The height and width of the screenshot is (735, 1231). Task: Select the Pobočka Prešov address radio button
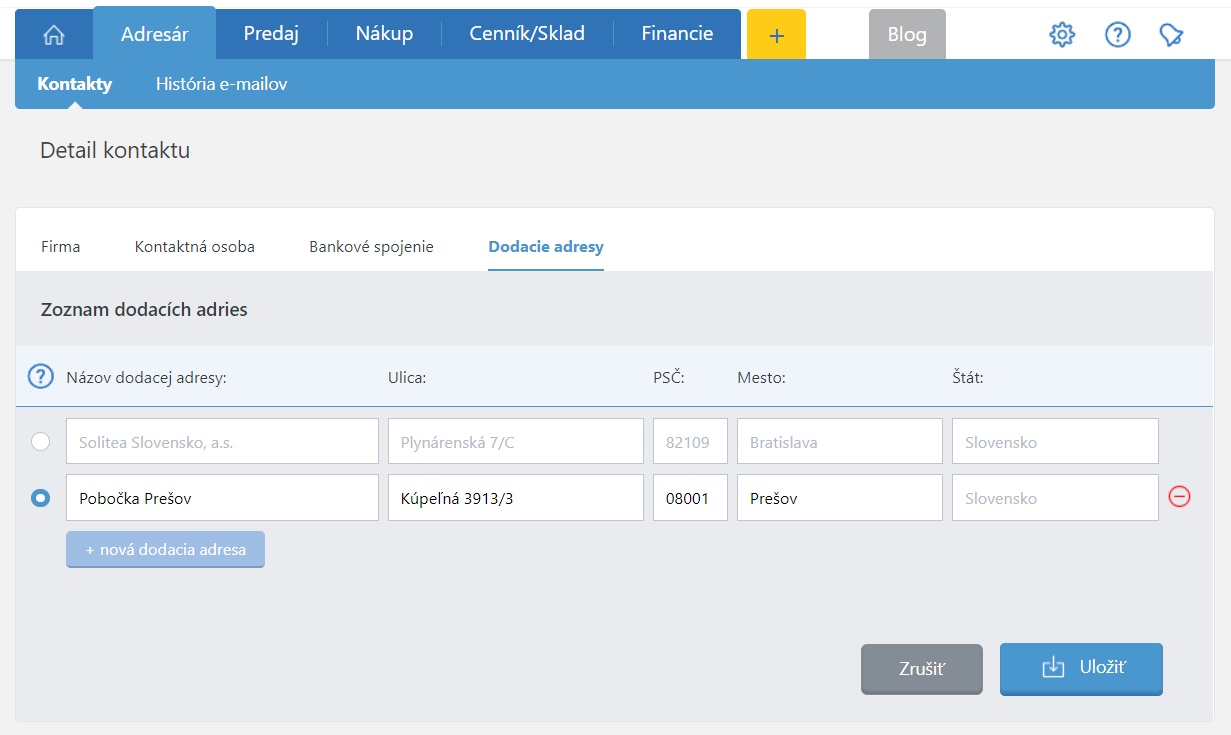click(x=41, y=497)
